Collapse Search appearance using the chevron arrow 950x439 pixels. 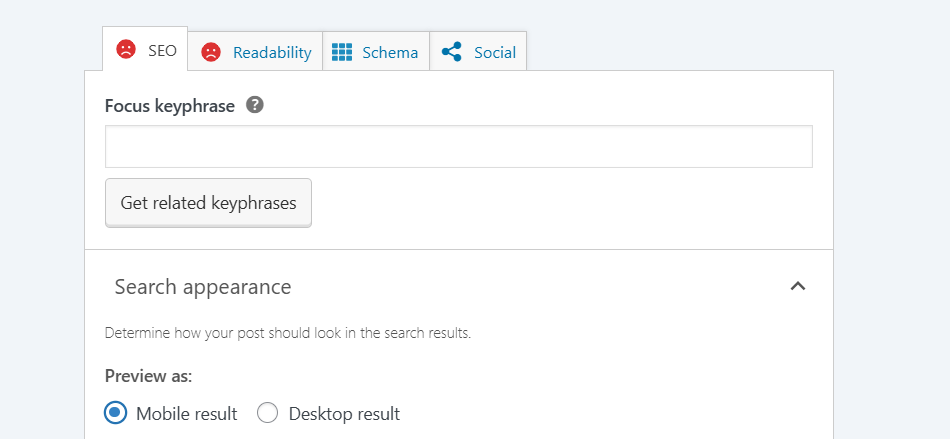(798, 286)
